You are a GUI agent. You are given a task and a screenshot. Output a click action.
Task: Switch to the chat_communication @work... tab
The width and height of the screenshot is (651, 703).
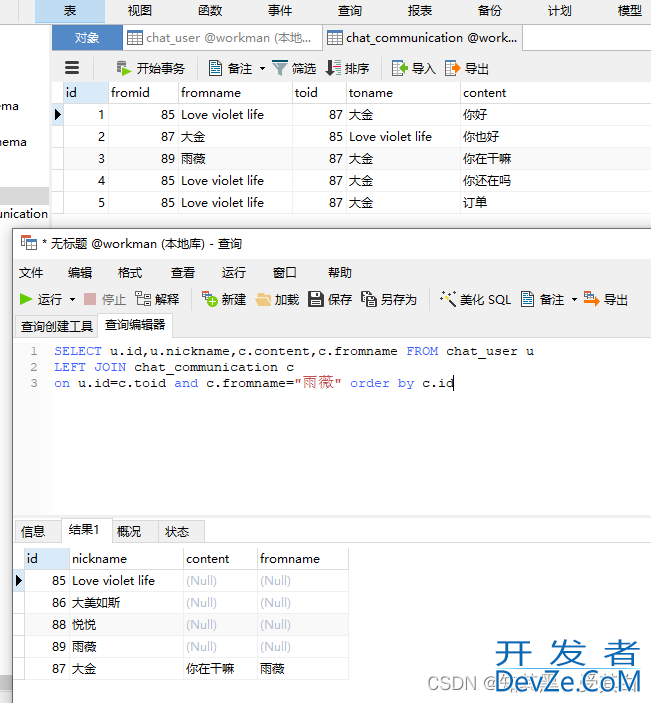(422, 38)
